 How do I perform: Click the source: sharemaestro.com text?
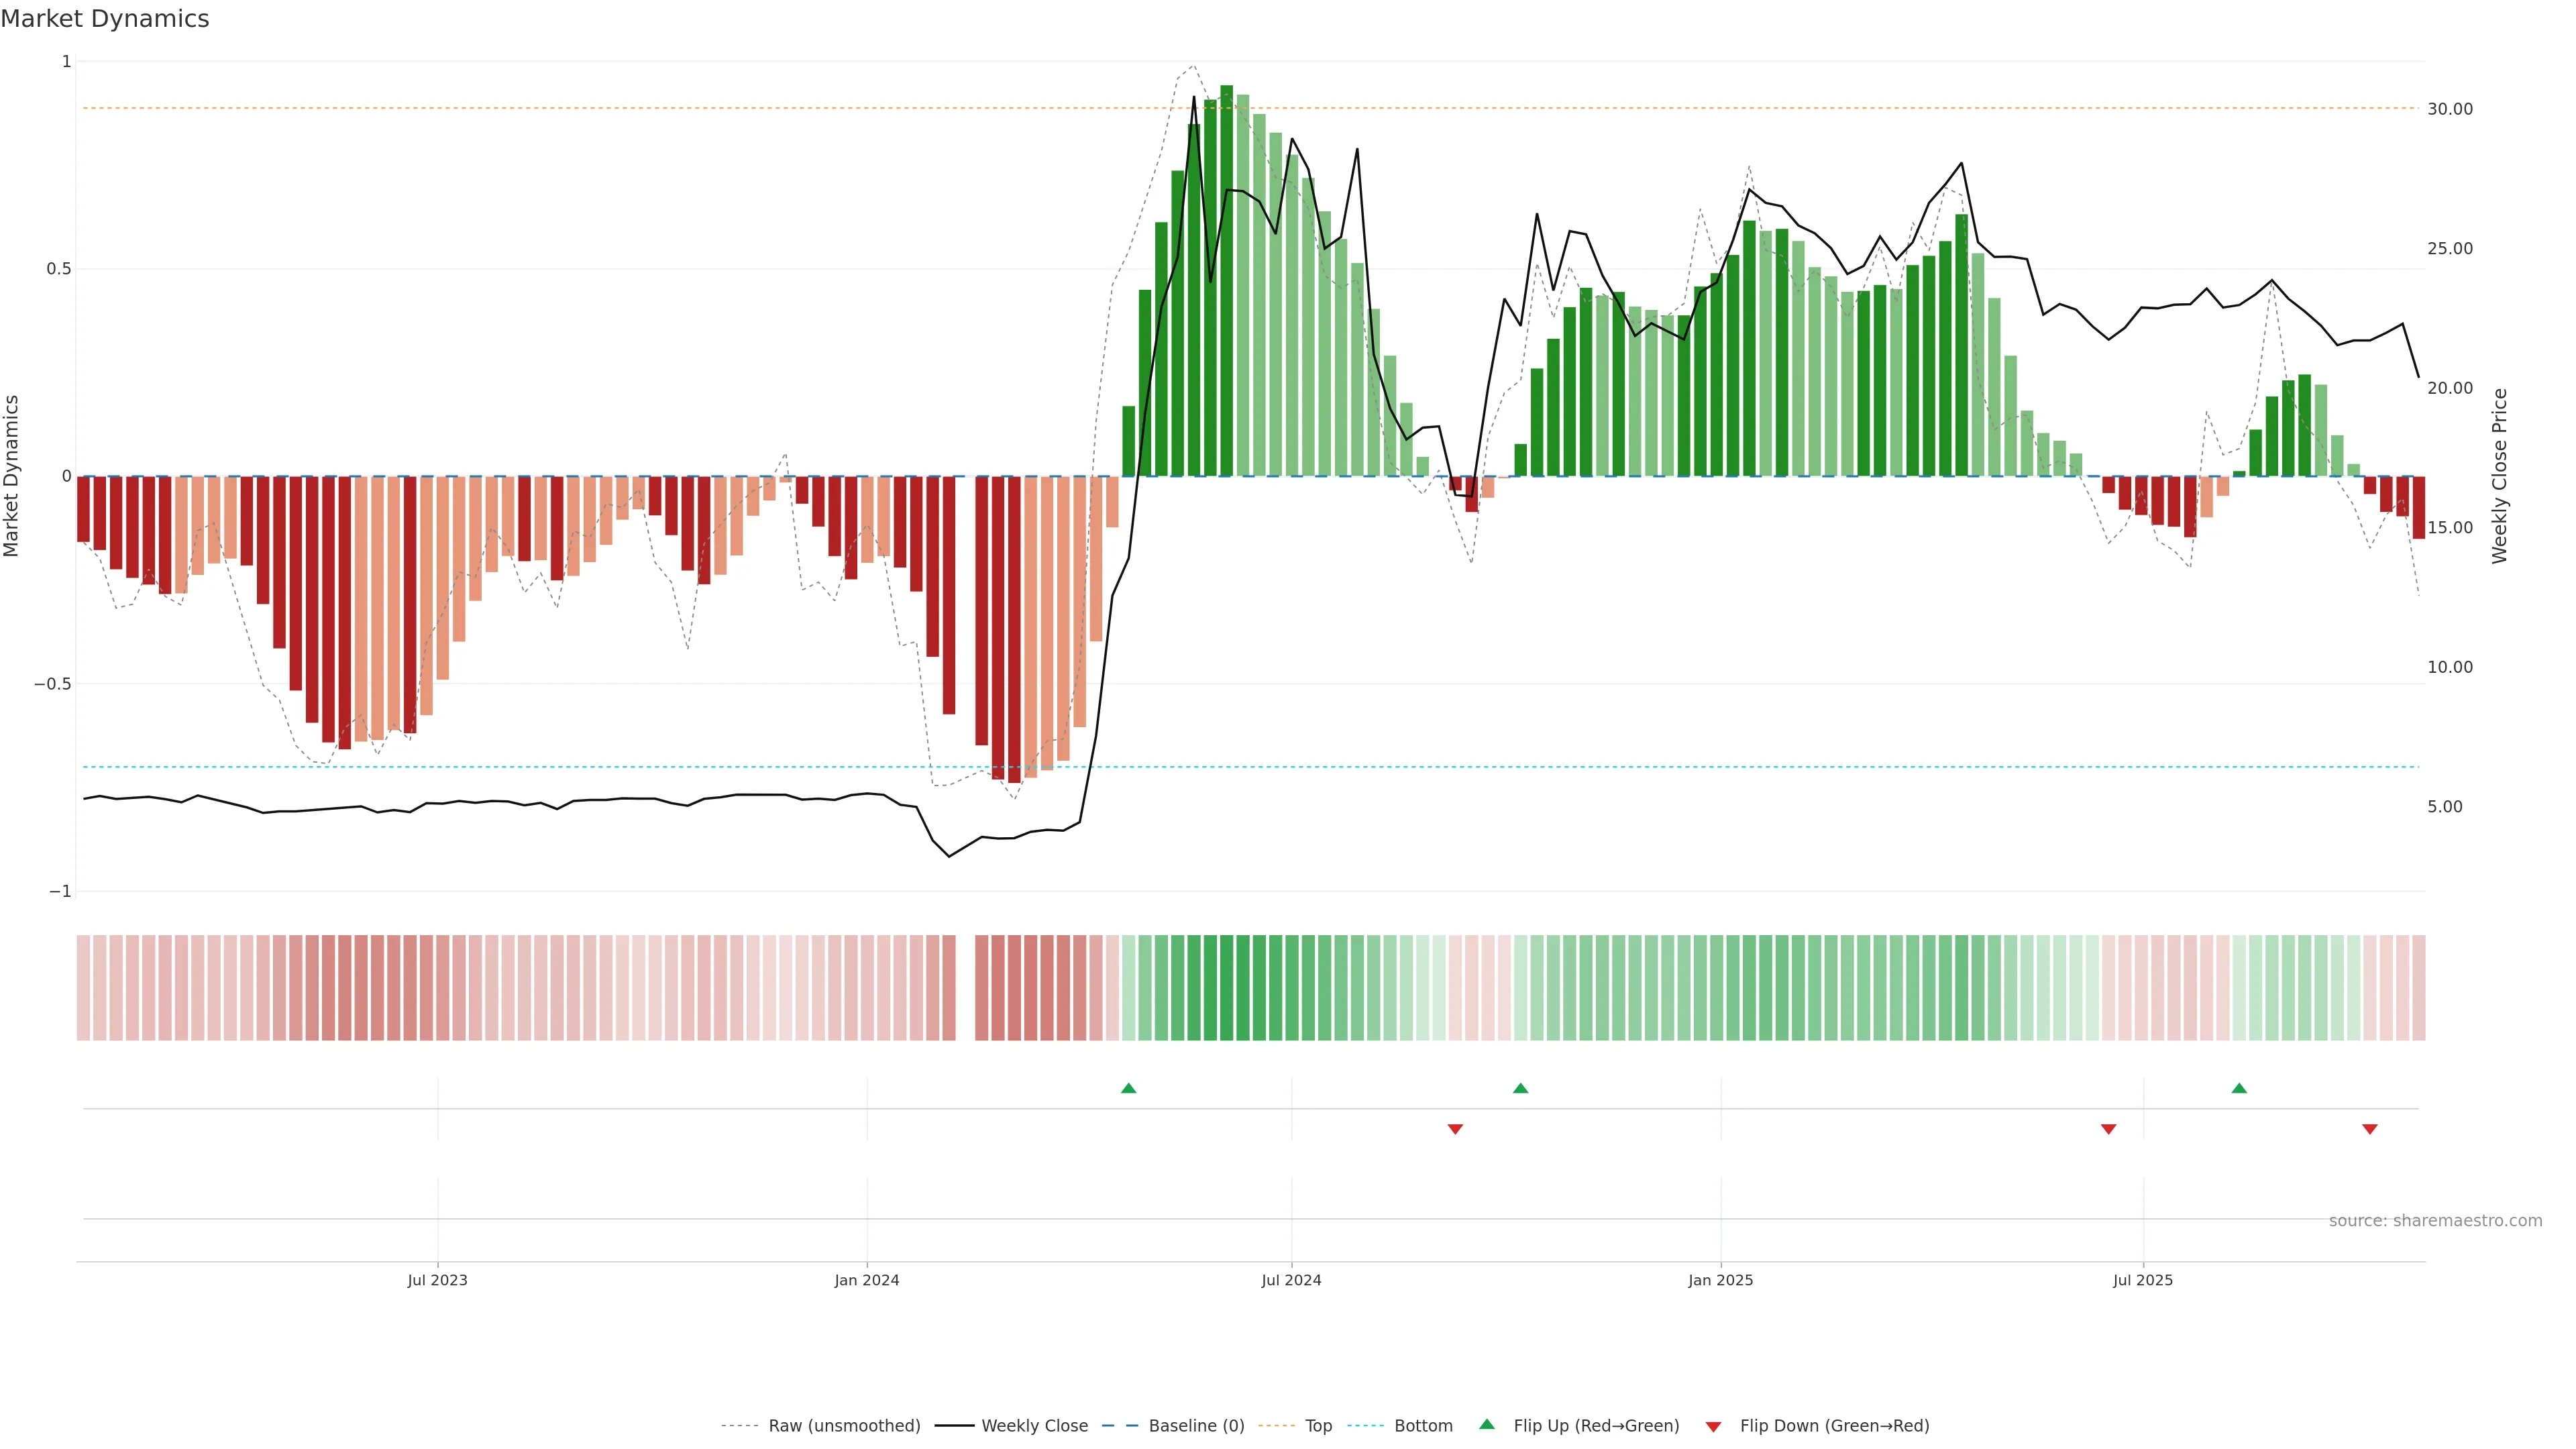(2435, 1220)
